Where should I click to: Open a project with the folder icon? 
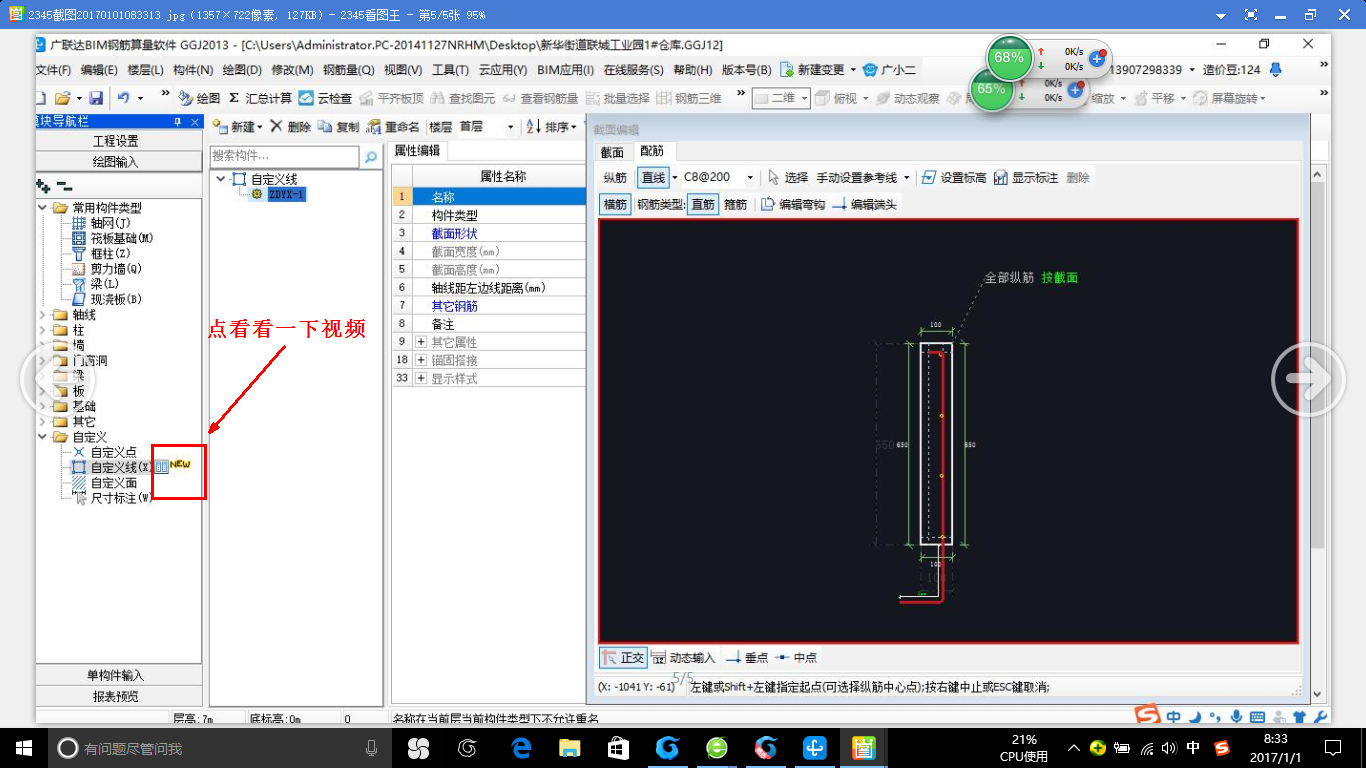62,98
